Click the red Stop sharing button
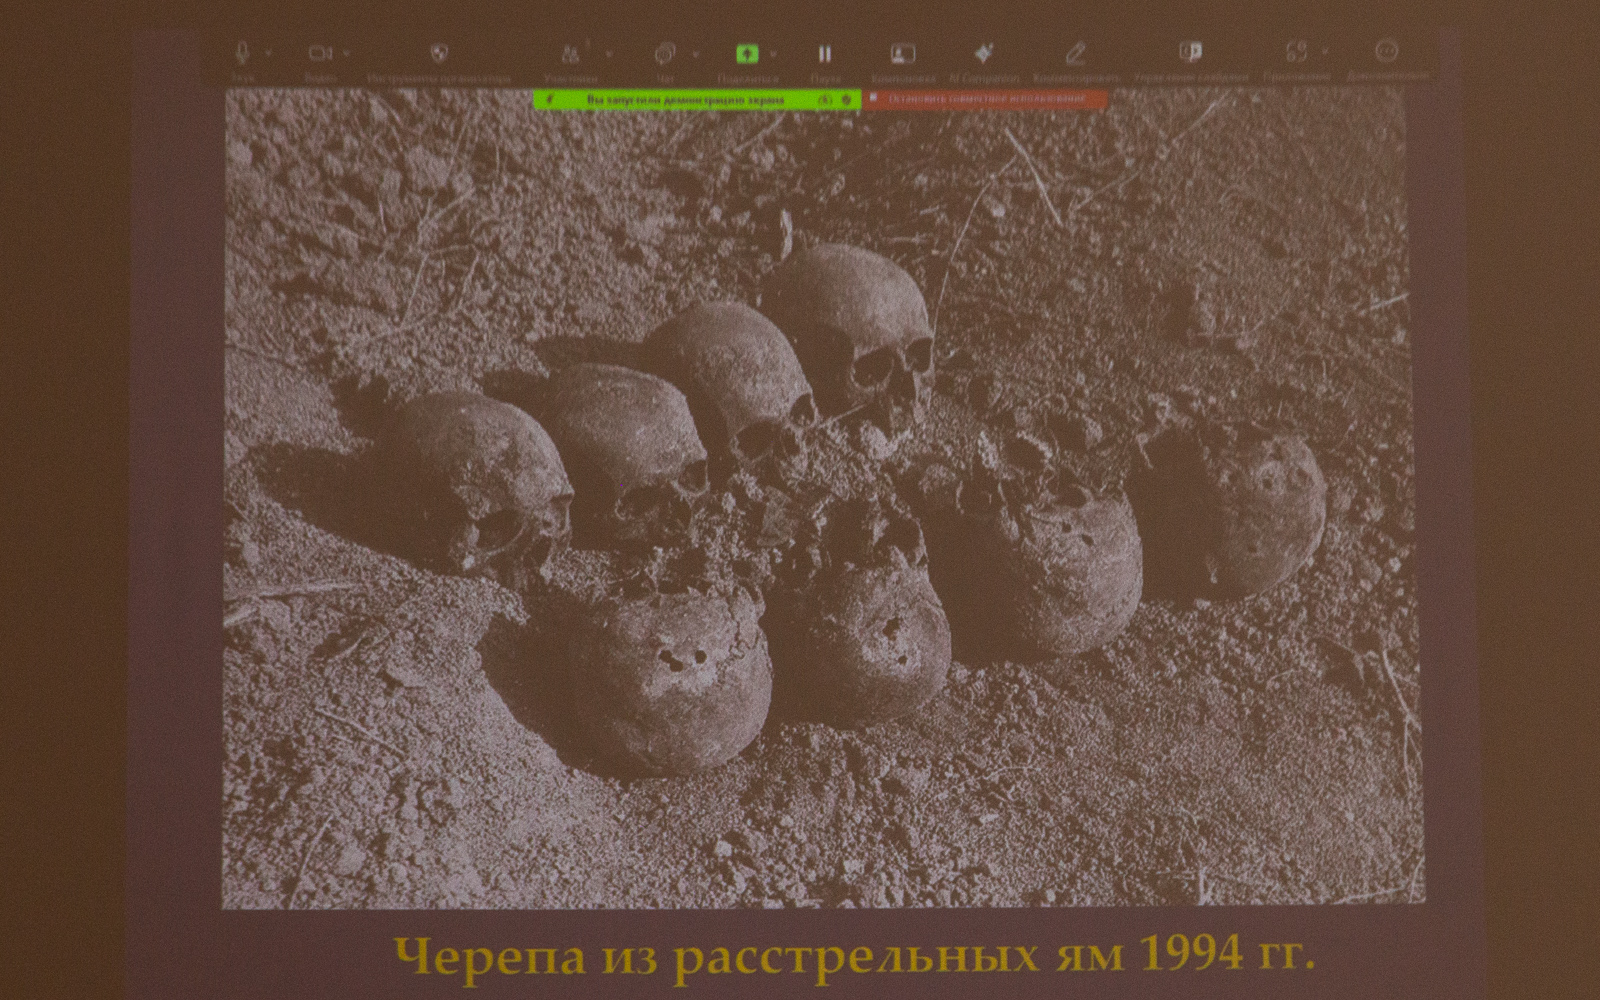This screenshot has height=1000, width=1600. click(985, 99)
